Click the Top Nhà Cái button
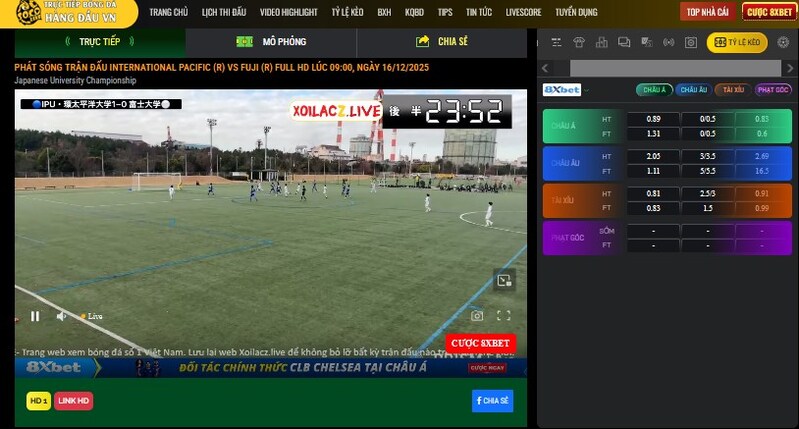Image resolution: width=799 pixels, height=429 pixels. click(x=706, y=12)
